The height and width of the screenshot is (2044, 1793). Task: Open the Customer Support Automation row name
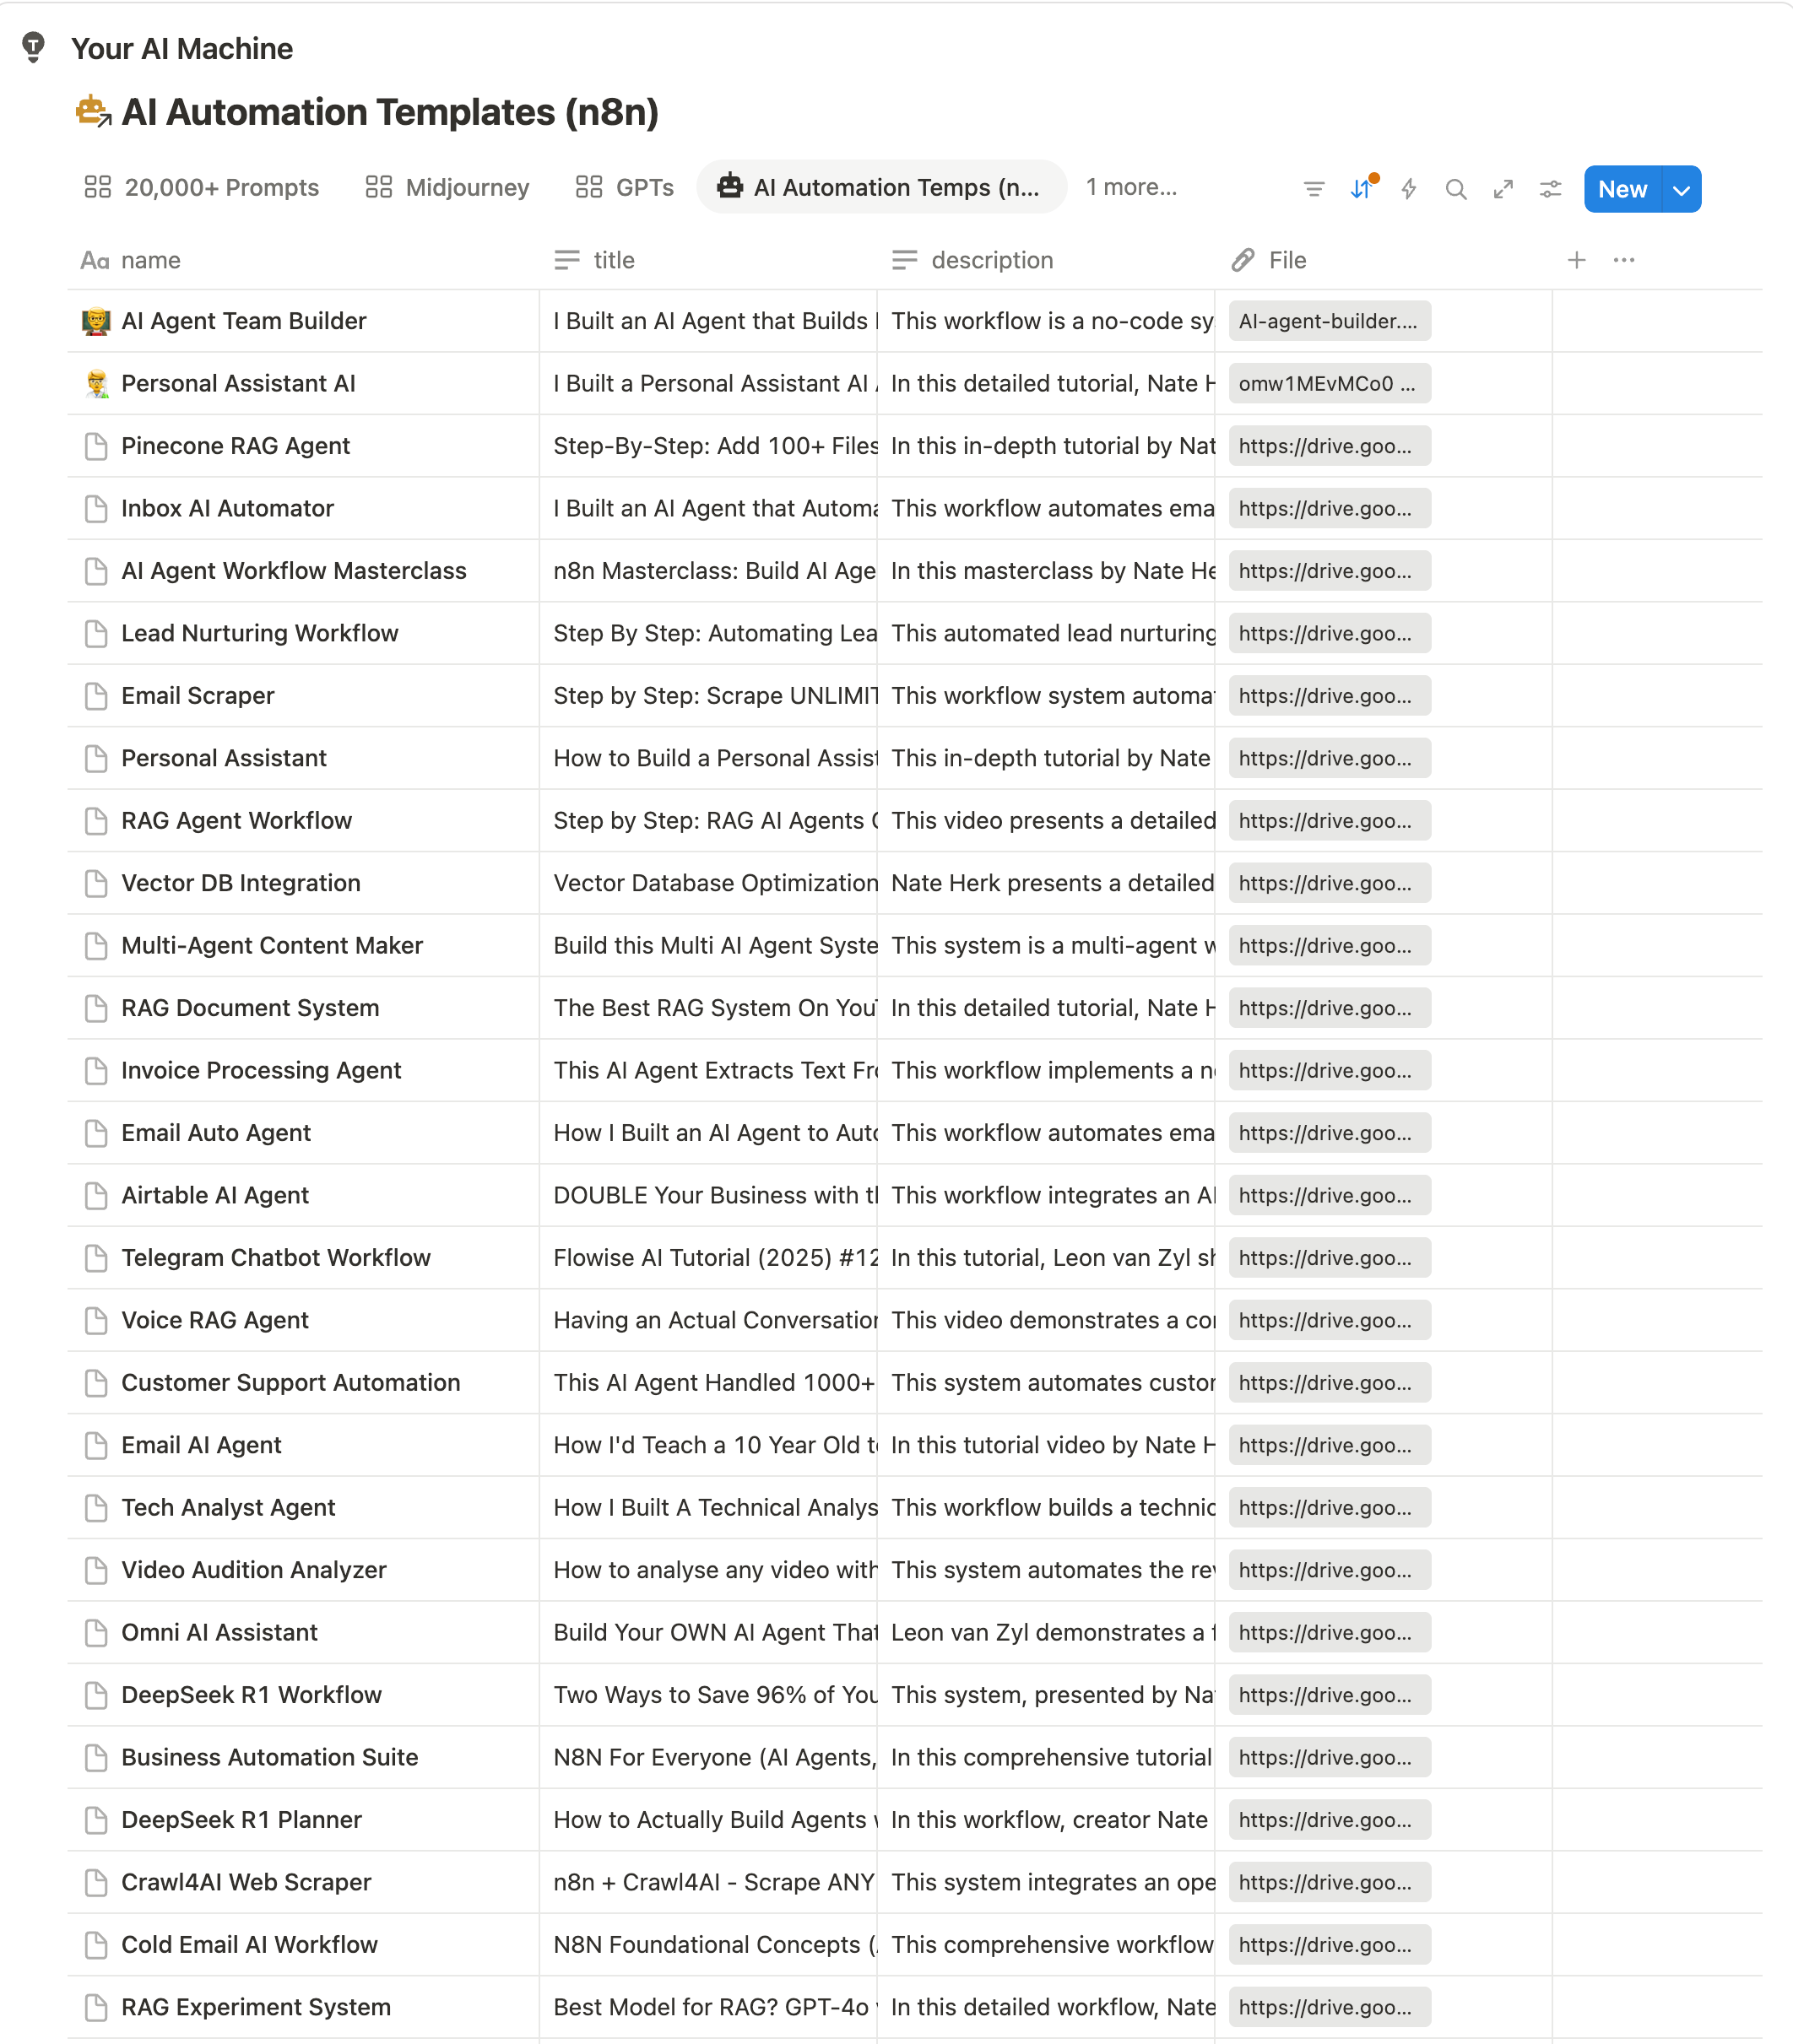(x=291, y=1382)
